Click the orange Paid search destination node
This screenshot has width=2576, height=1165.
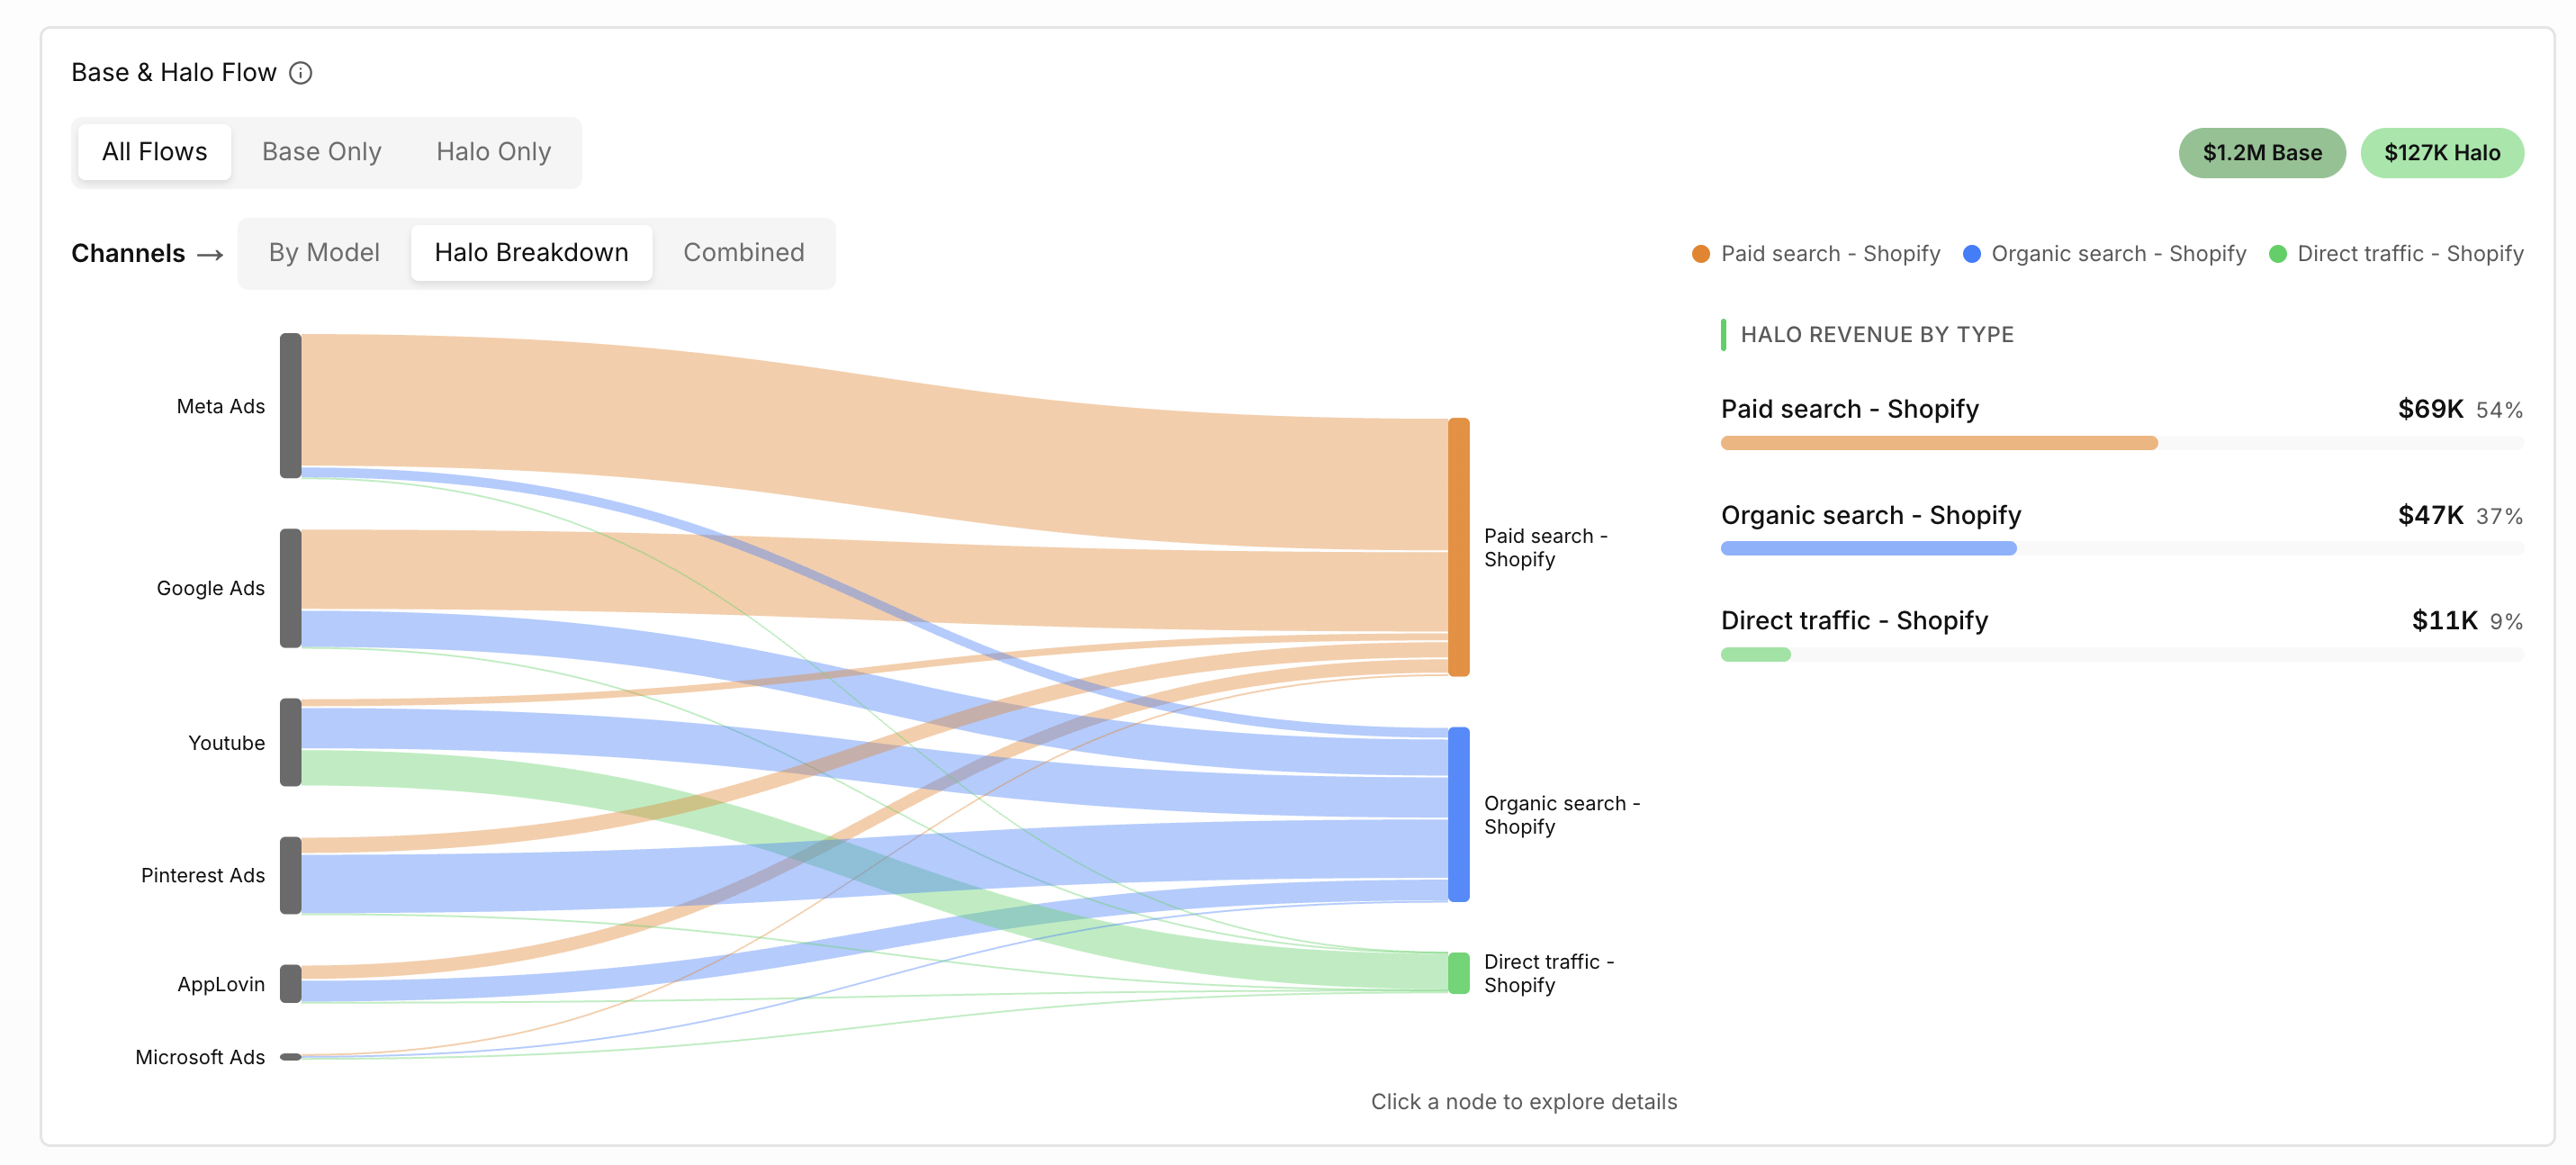pos(1459,547)
